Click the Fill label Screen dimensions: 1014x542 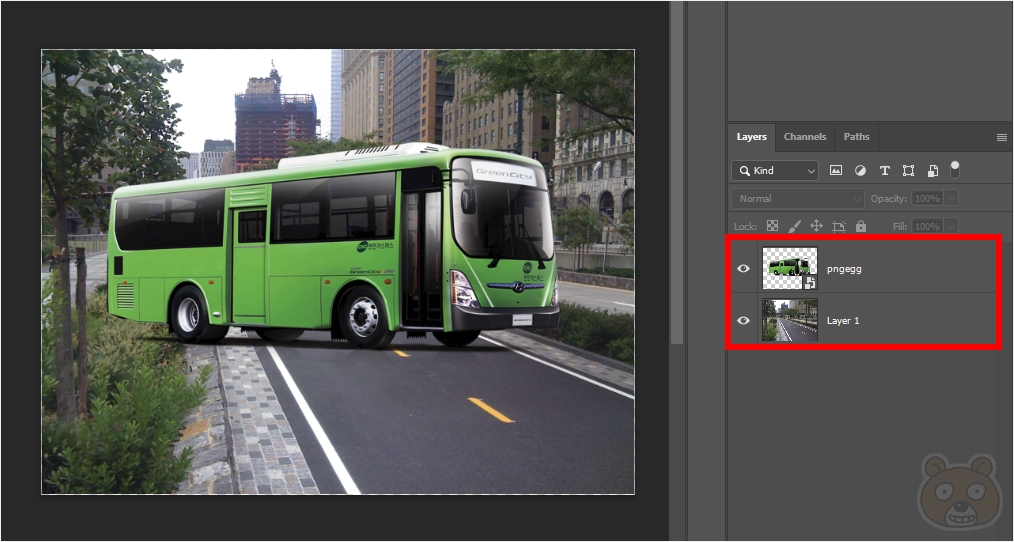click(x=900, y=226)
